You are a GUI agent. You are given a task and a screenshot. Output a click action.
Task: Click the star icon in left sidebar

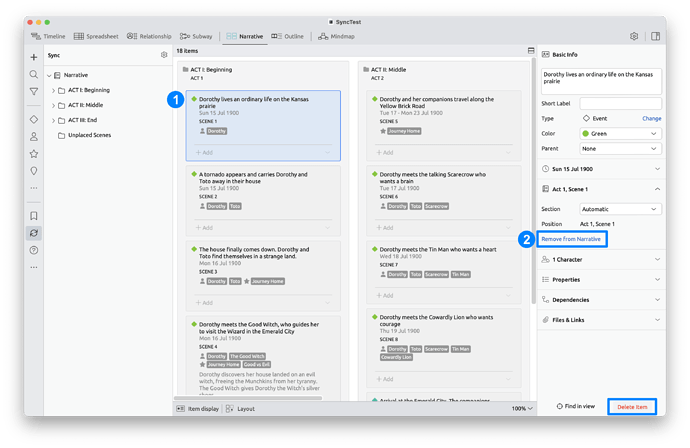pyautogui.click(x=34, y=154)
